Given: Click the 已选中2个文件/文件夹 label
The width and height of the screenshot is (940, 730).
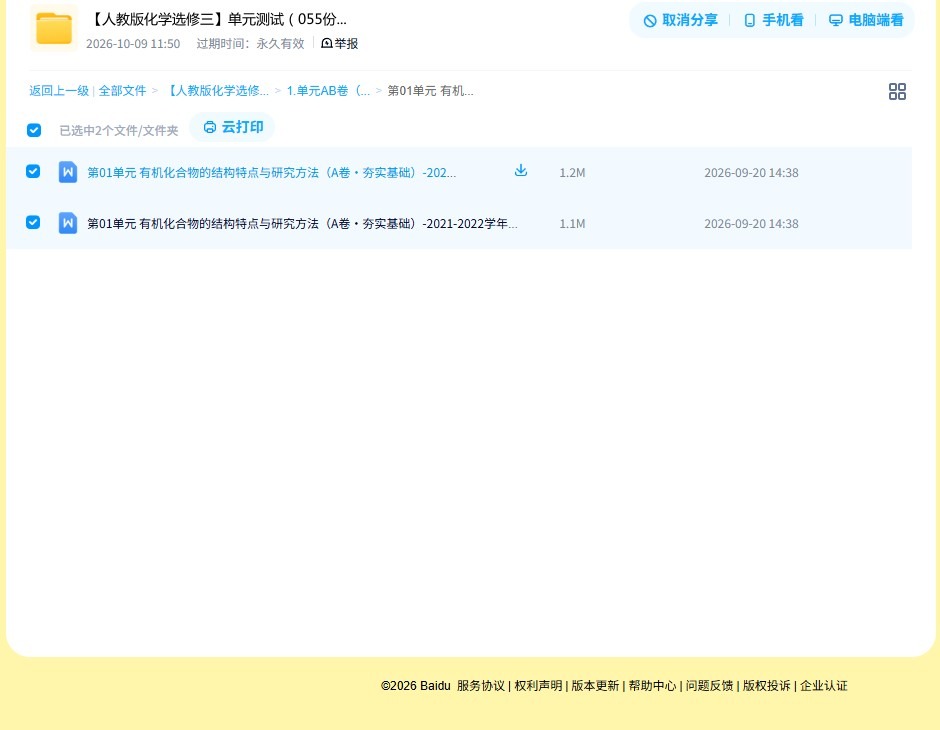Looking at the screenshot, I should click(x=119, y=131).
